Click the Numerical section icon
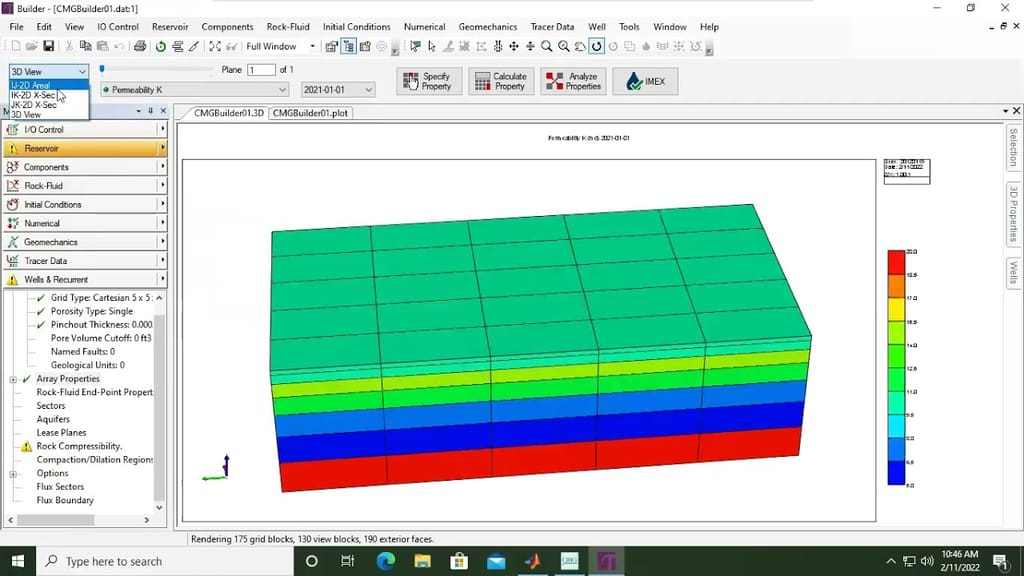Image resolution: width=1024 pixels, height=576 pixels. [x=12, y=223]
